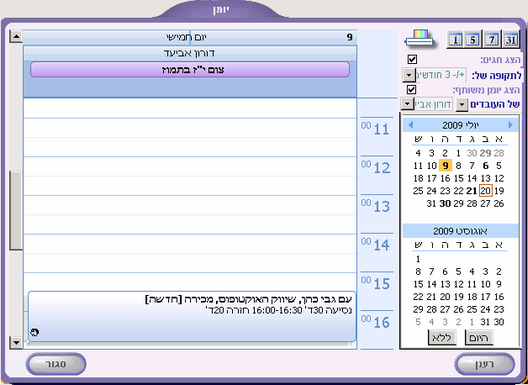The image size is (528, 385).
Task: Click the 14:00 time slot label
Action: click(x=375, y=245)
